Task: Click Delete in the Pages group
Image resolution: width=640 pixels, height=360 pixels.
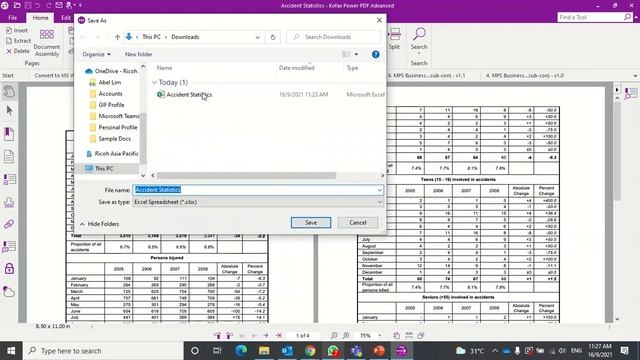Action: click(18, 51)
